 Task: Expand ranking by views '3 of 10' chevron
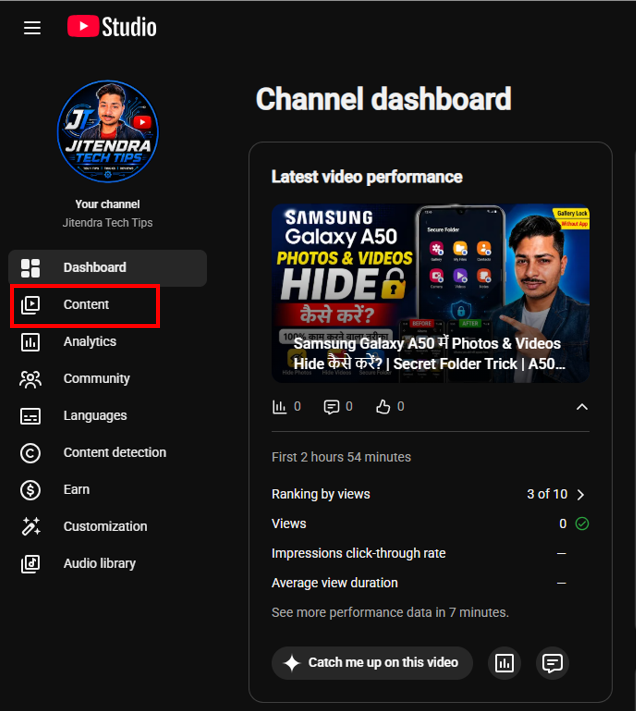pyautogui.click(x=580, y=494)
